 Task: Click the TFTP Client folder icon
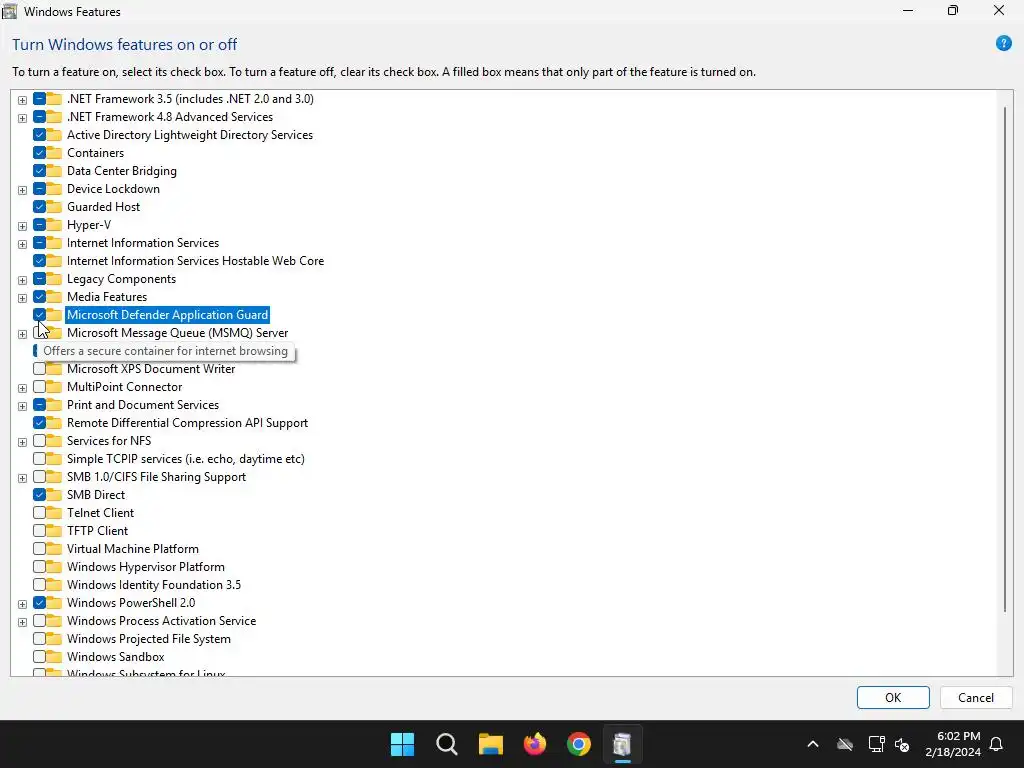click(54, 531)
